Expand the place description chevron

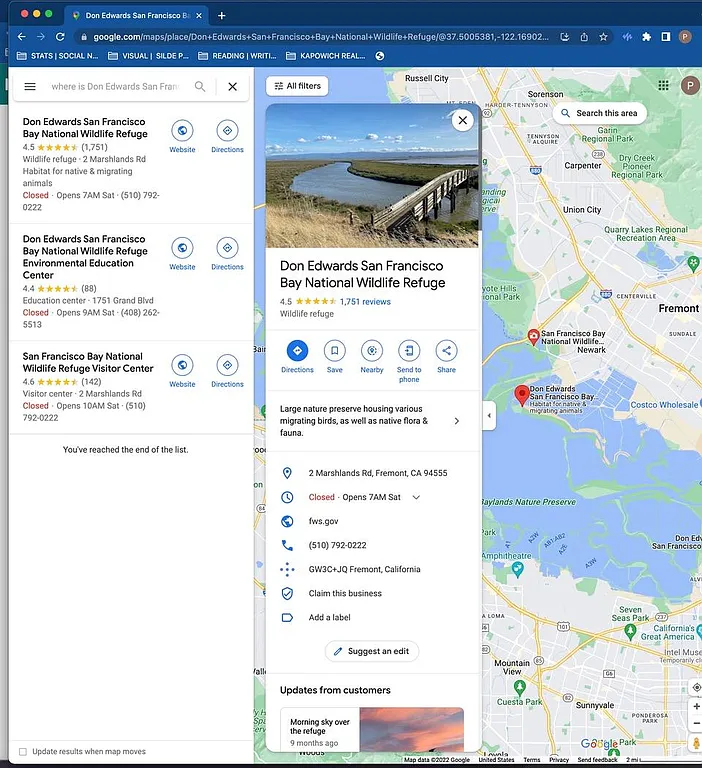pyautogui.click(x=456, y=421)
